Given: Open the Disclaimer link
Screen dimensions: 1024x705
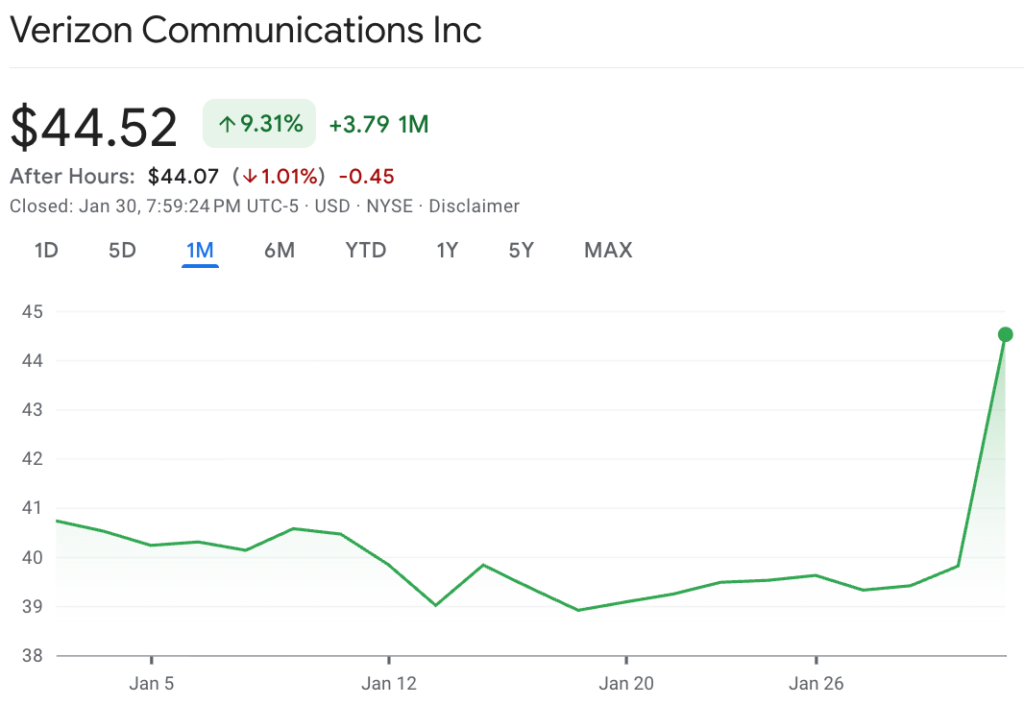Looking at the screenshot, I should [x=474, y=206].
